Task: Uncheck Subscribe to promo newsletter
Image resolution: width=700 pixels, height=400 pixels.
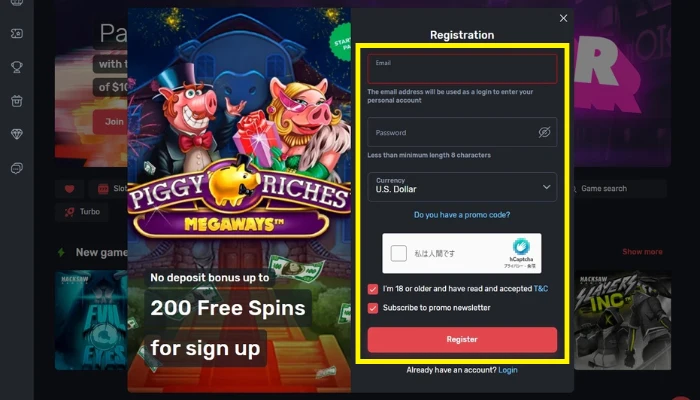Action: click(x=373, y=308)
